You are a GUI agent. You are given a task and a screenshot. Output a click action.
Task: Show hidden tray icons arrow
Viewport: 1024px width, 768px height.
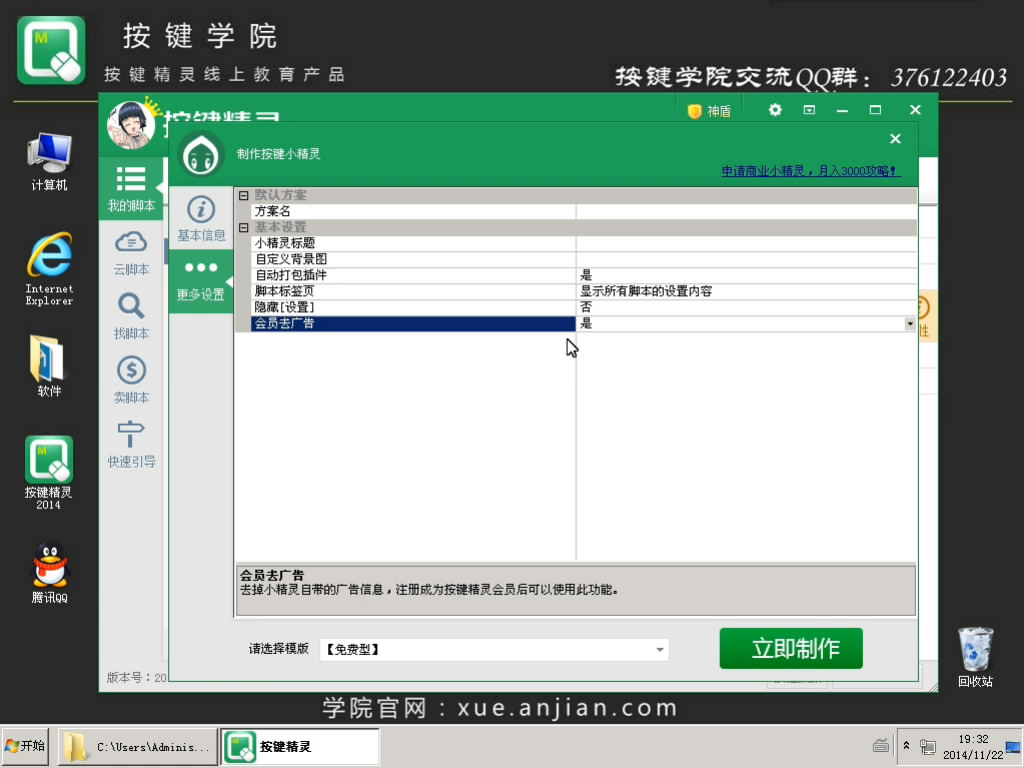[x=906, y=746]
